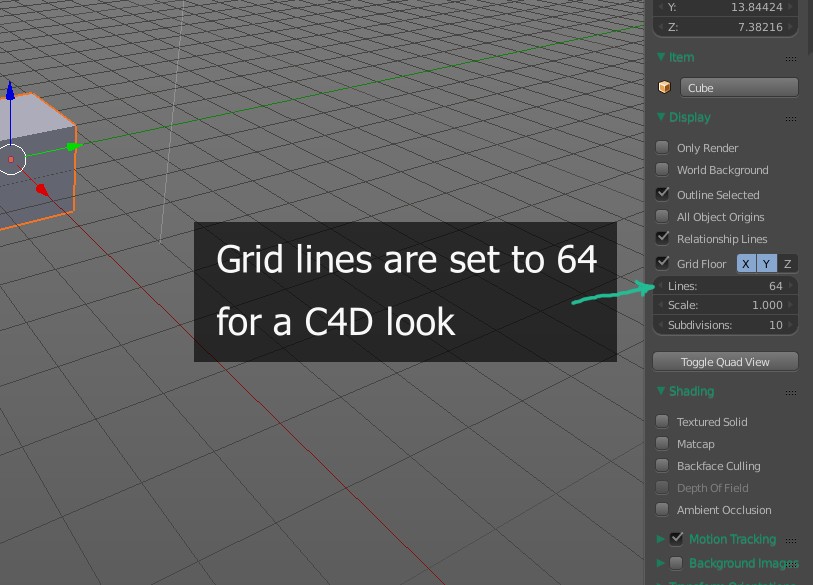Enable Textured Solid shading
Viewport: 813px width, 585px height.
662,421
